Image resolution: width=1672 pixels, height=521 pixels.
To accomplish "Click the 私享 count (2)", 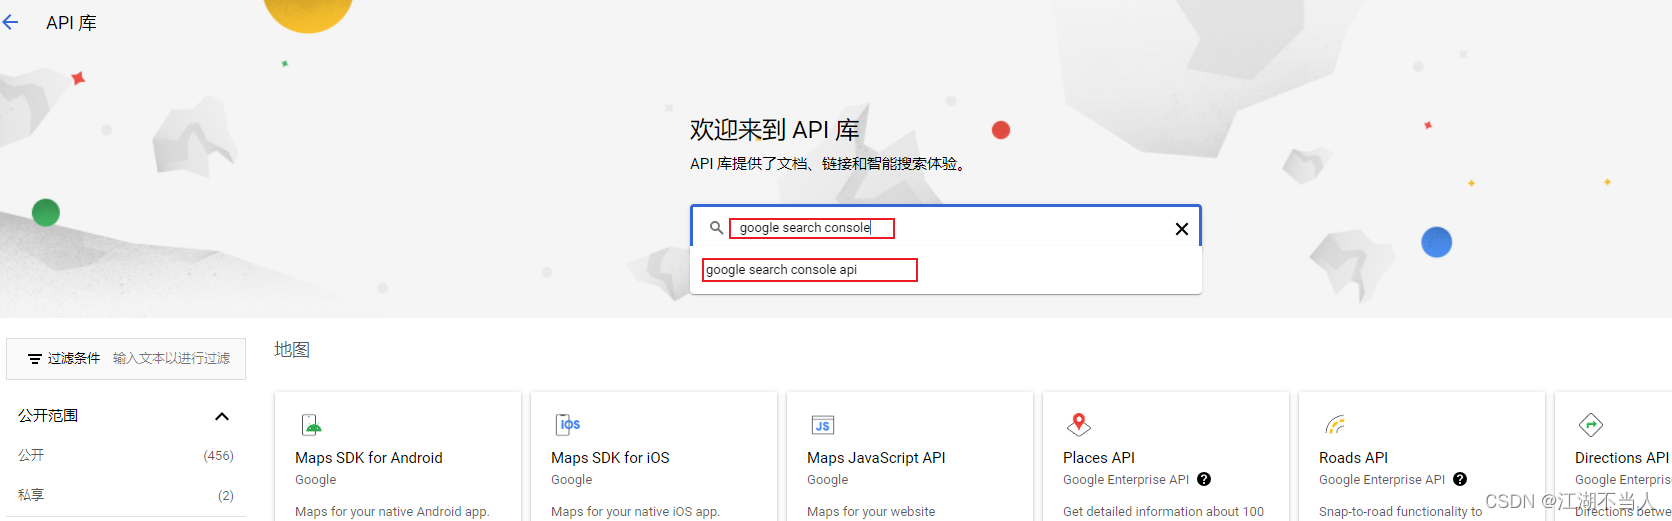I will click(x=225, y=496).
